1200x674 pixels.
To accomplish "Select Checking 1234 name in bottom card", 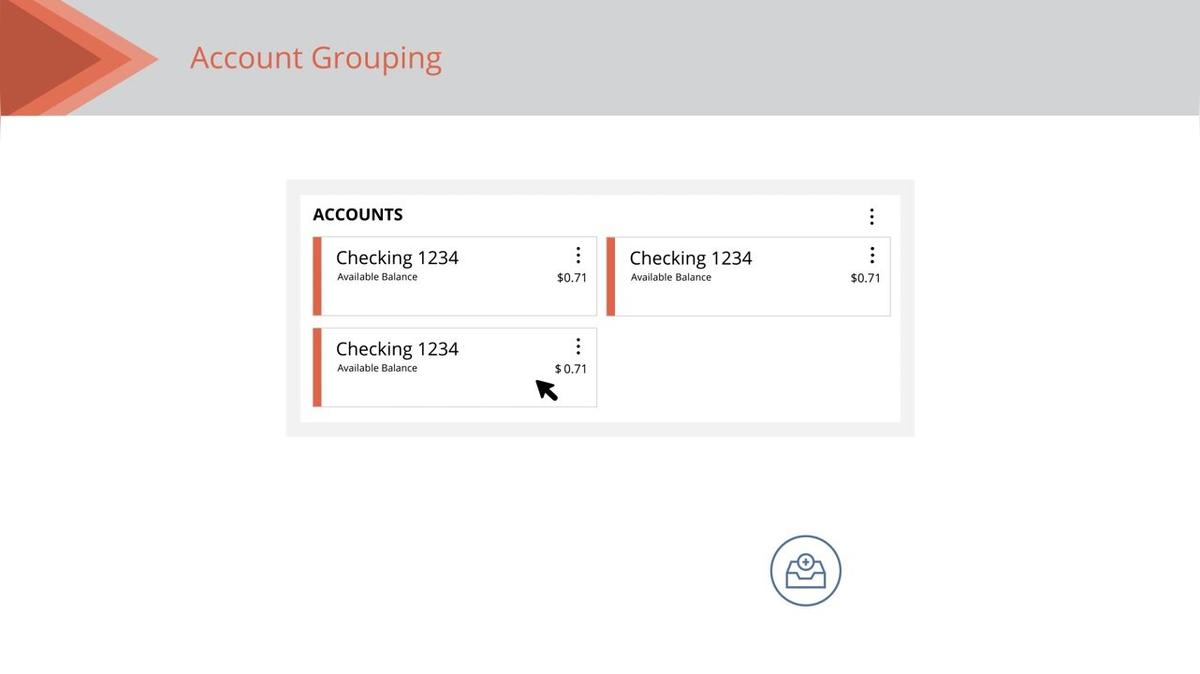I will (x=397, y=349).
